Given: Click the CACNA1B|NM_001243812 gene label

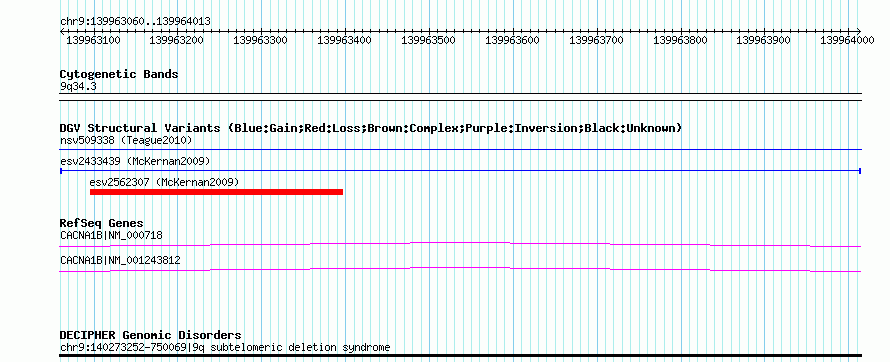Looking at the screenshot, I should [120, 260].
